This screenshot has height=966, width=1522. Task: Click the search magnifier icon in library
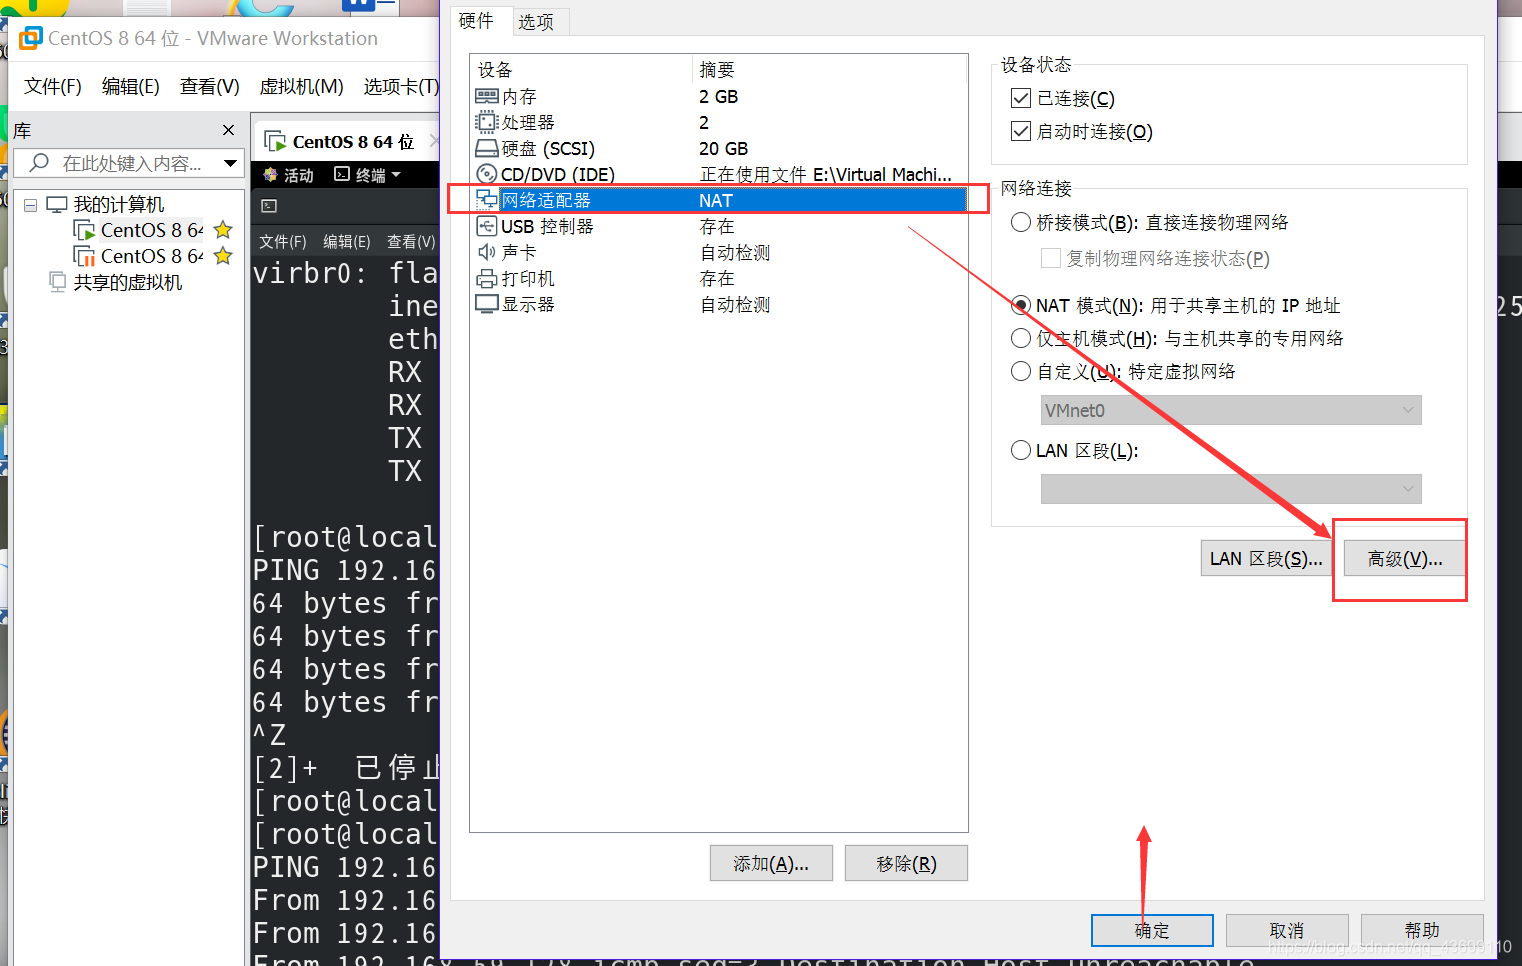[40, 162]
